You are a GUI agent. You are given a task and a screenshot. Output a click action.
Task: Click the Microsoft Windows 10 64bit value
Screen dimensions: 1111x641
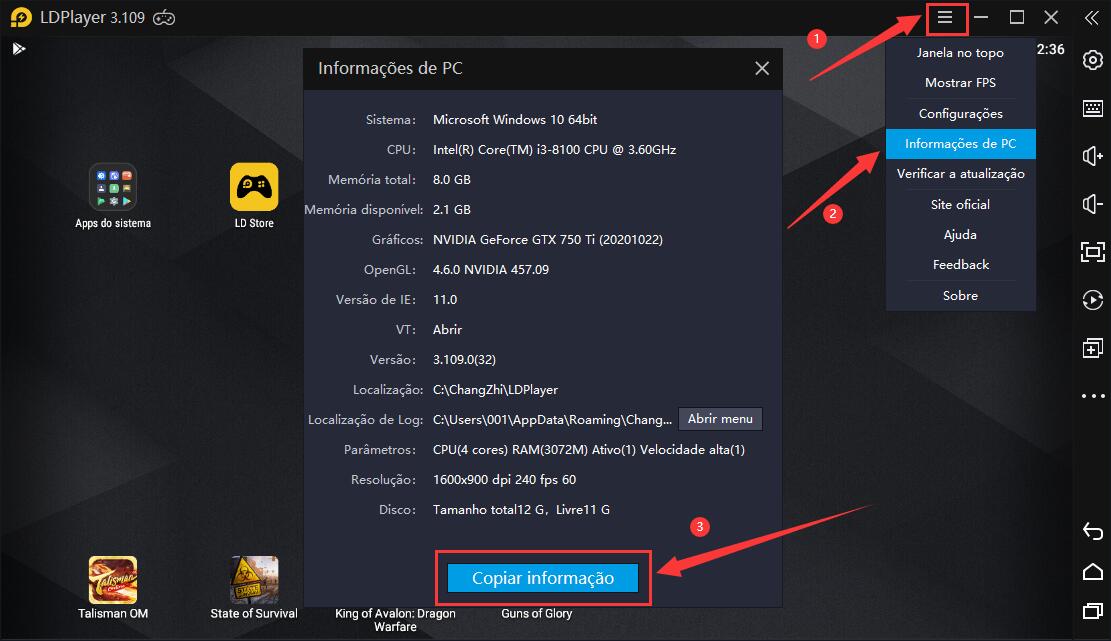[514, 120]
